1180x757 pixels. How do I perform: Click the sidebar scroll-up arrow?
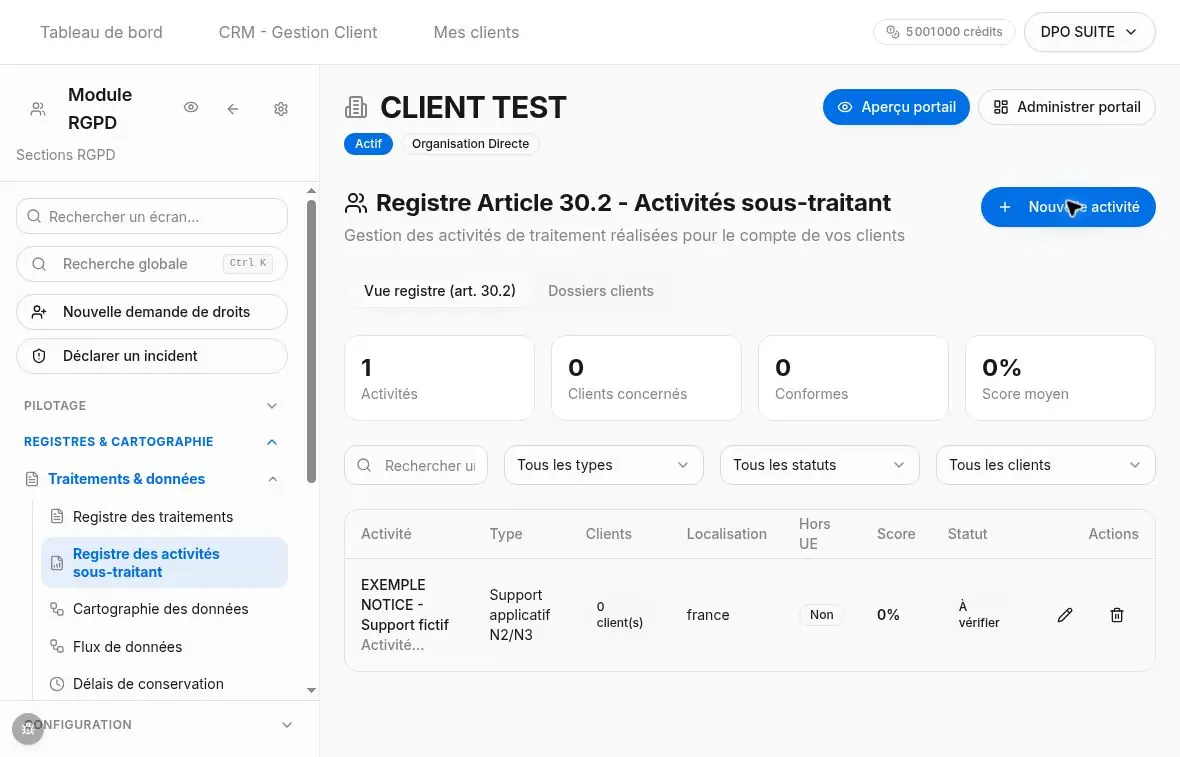(312, 191)
